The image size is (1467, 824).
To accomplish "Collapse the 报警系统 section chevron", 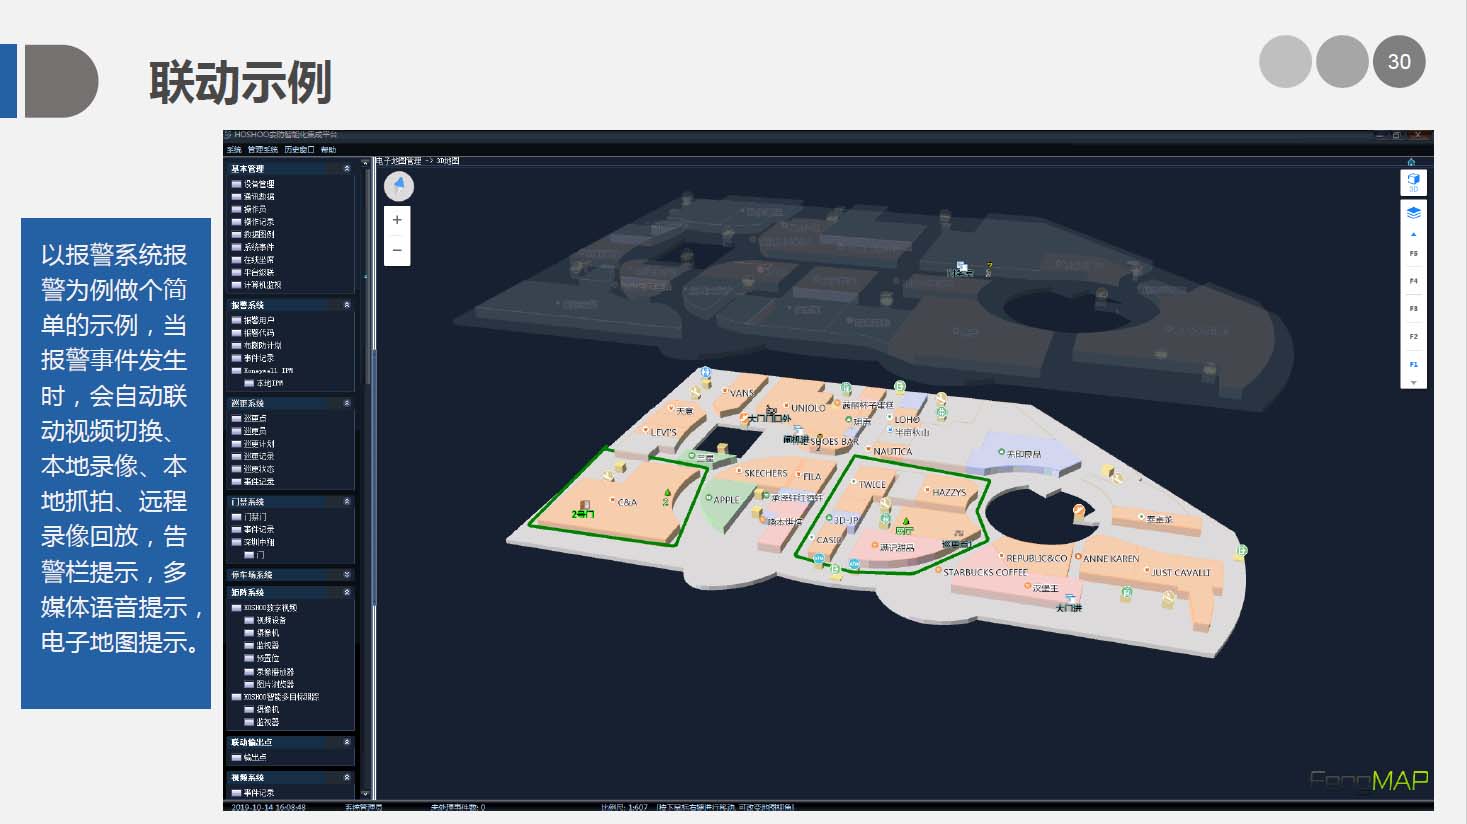I will point(347,305).
